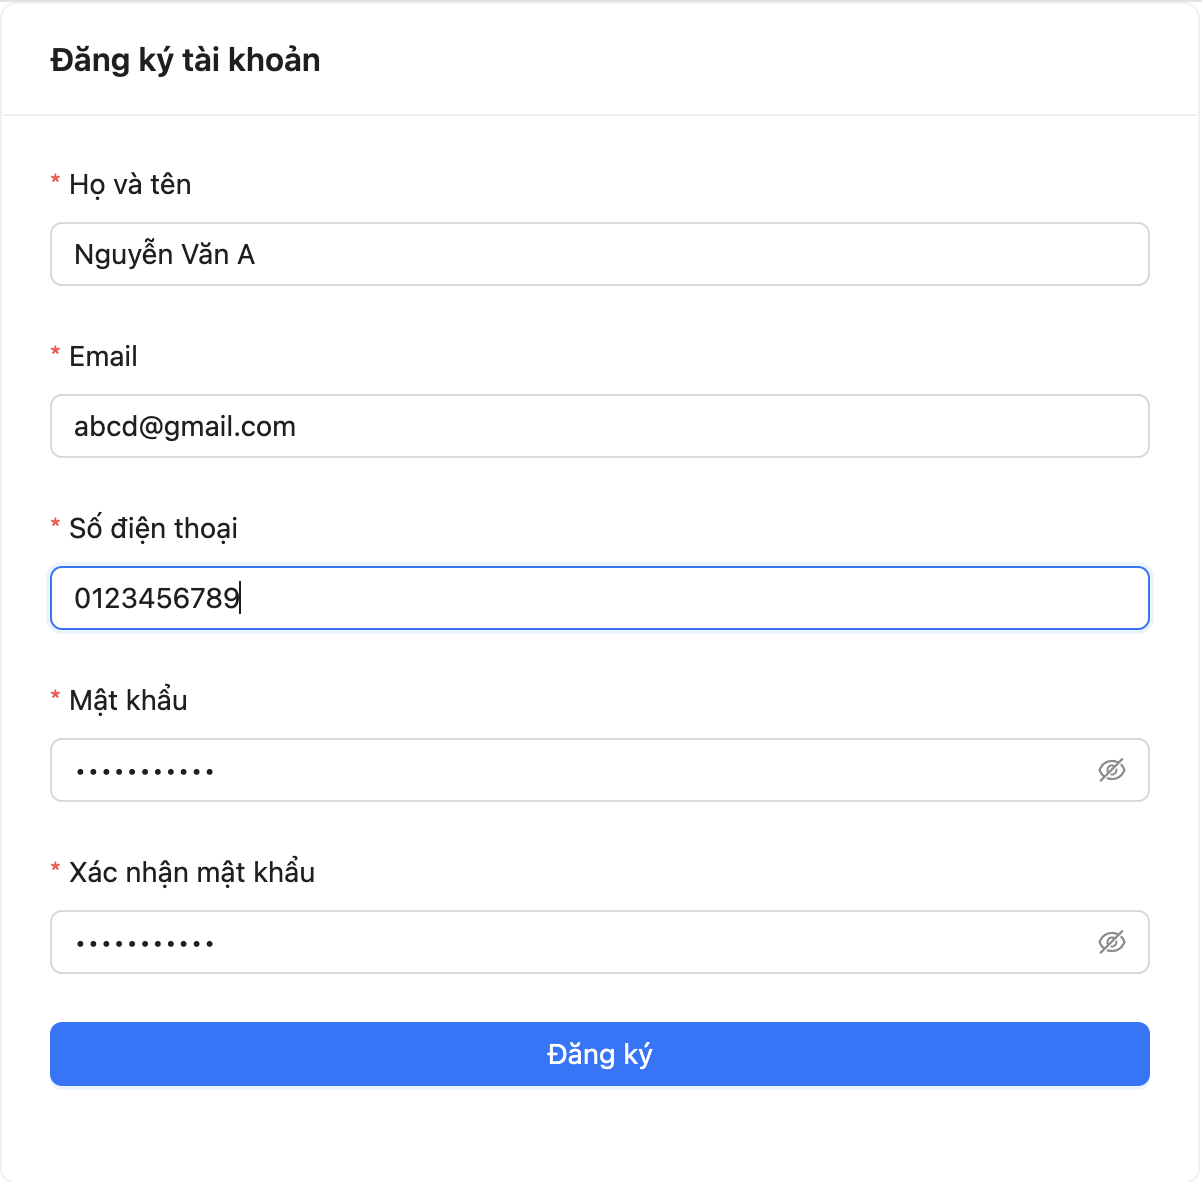Click the entered text abcd@gmail.com
This screenshot has width=1202, height=1182.
pos(185,427)
